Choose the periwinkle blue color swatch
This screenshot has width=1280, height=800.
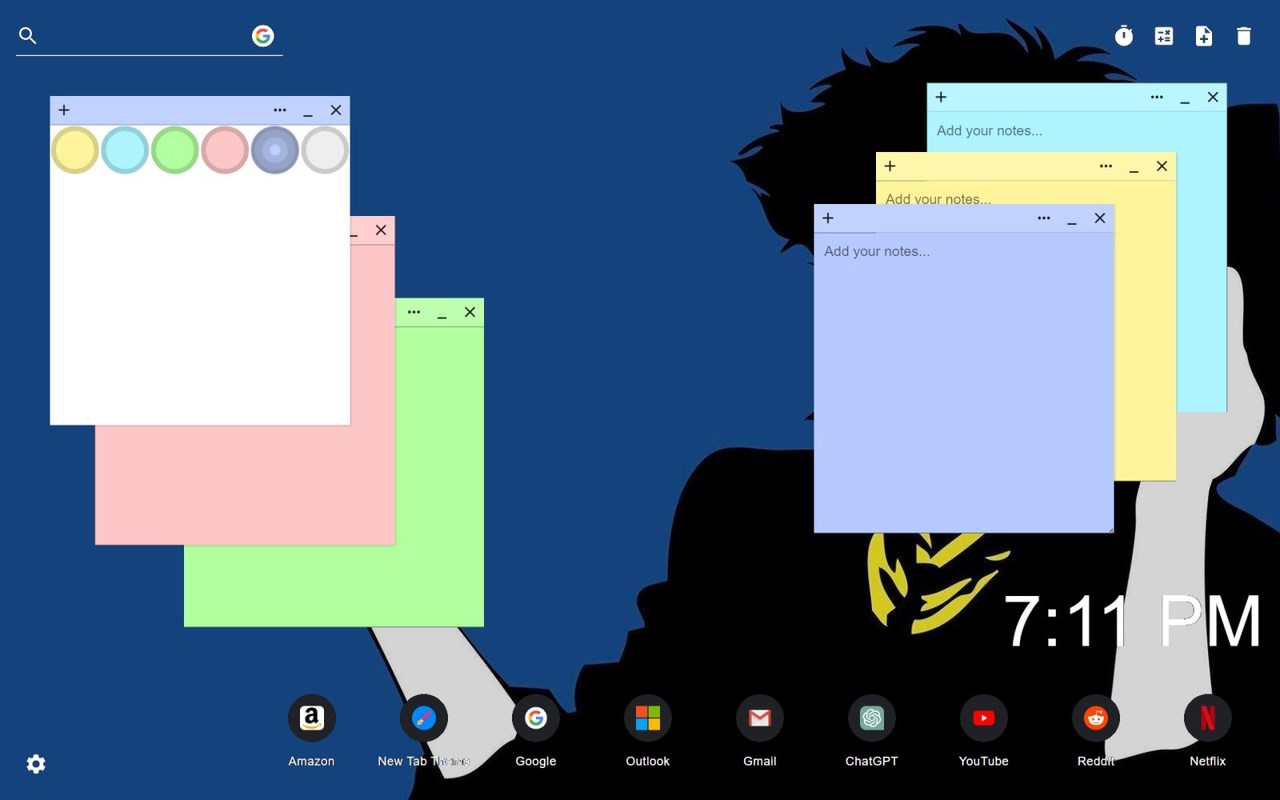275,150
